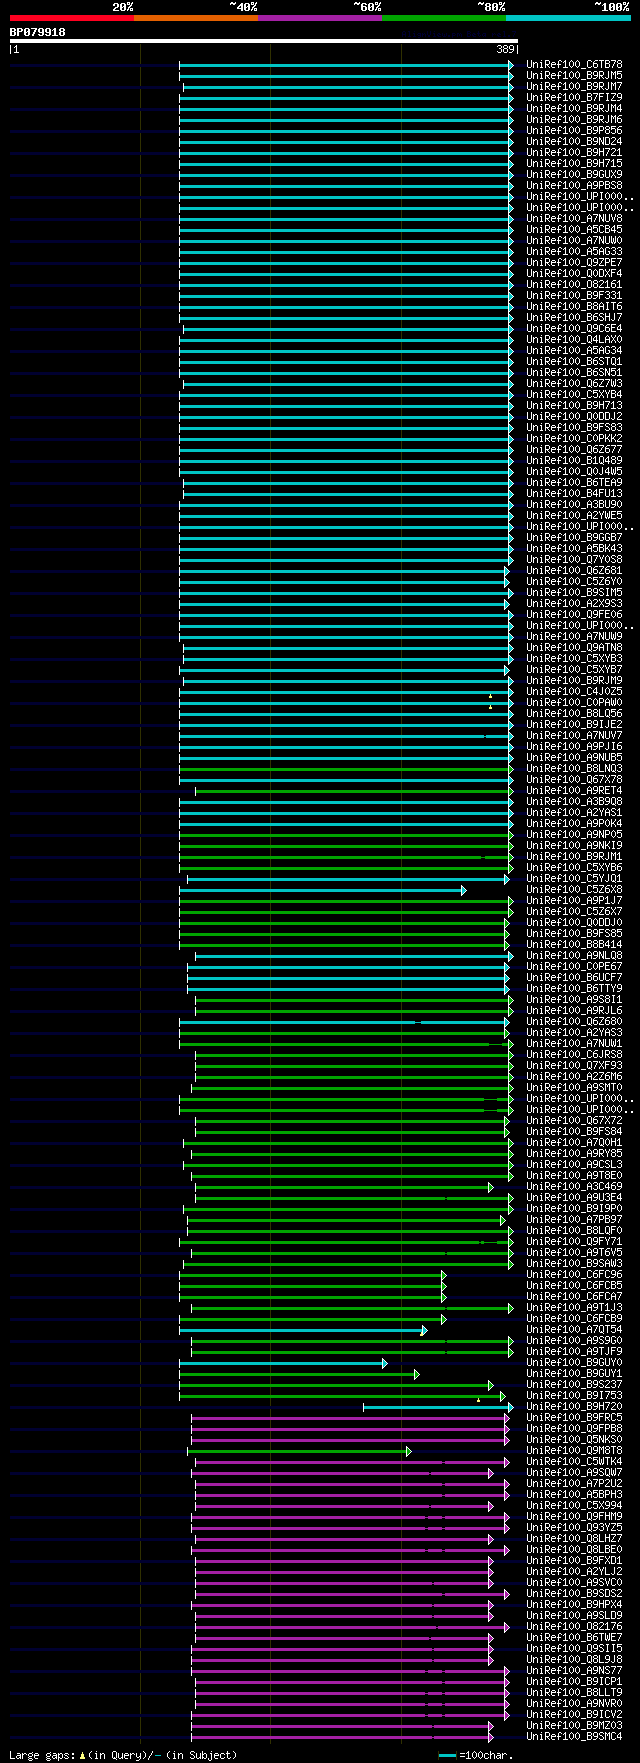Select label UniRef100_C4J0Z5
The image size is (640, 1763).
[574, 691]
